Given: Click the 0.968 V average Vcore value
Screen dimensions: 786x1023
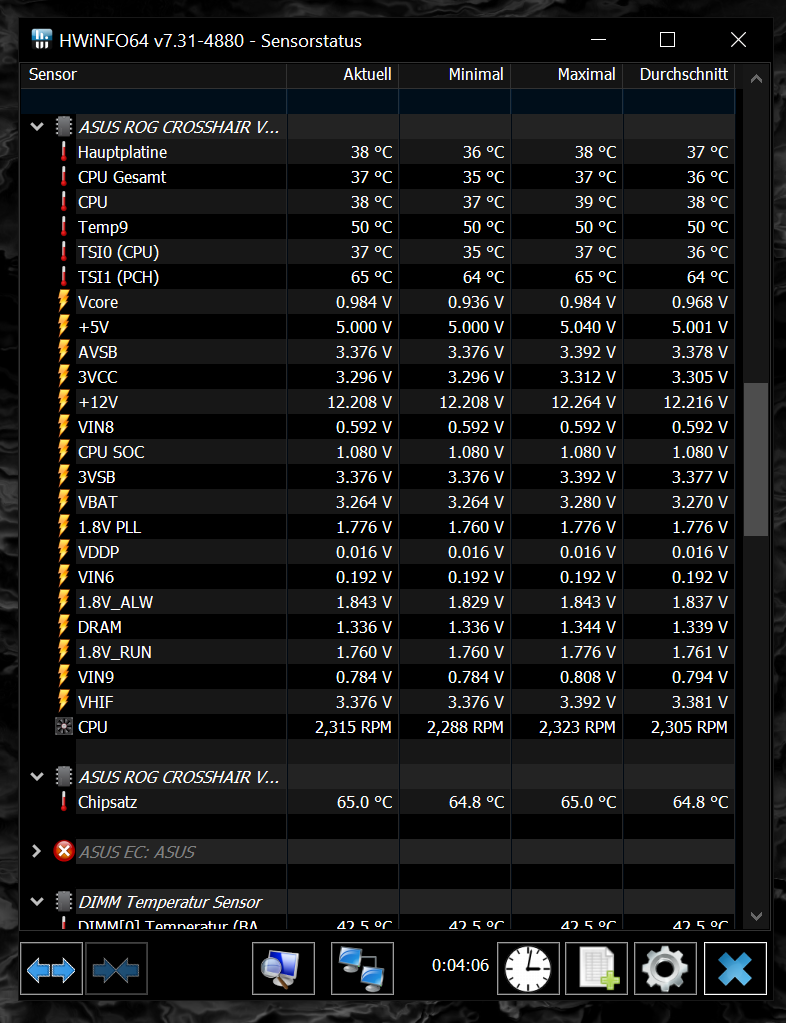Looking at the screenshot, I should (x=700, y=302).
